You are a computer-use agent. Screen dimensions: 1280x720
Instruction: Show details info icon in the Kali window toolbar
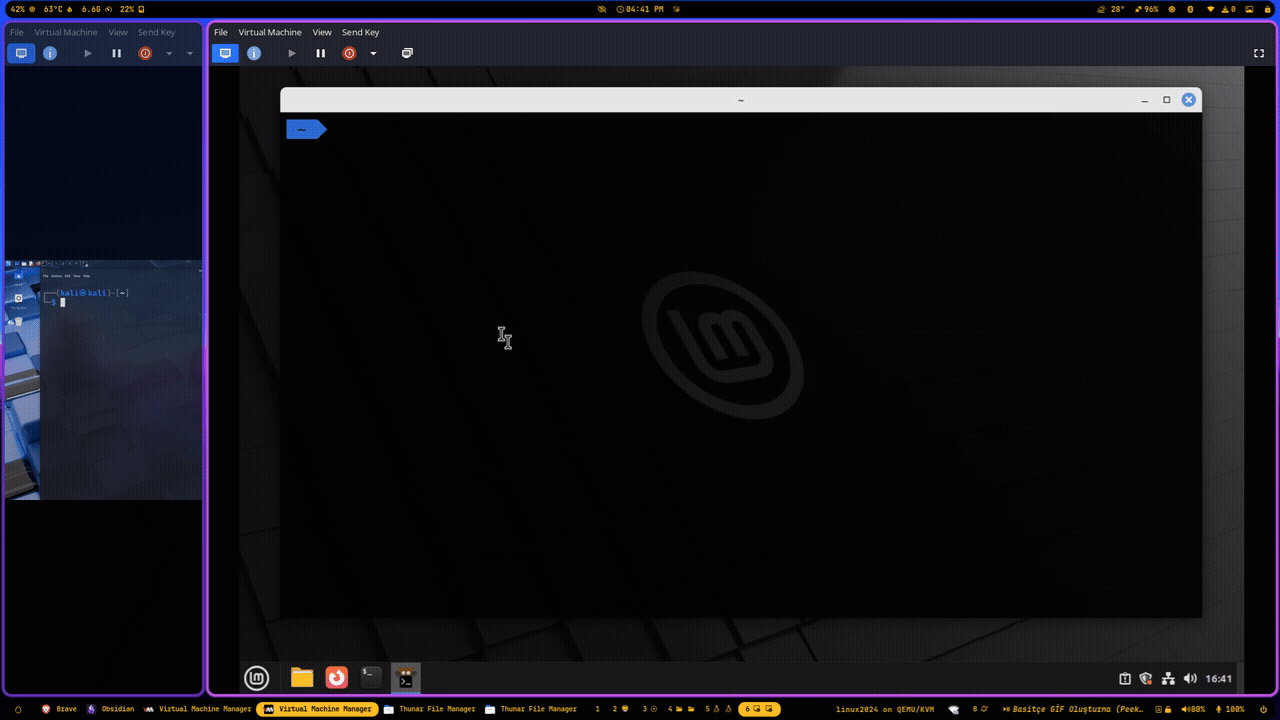point(50,53)
